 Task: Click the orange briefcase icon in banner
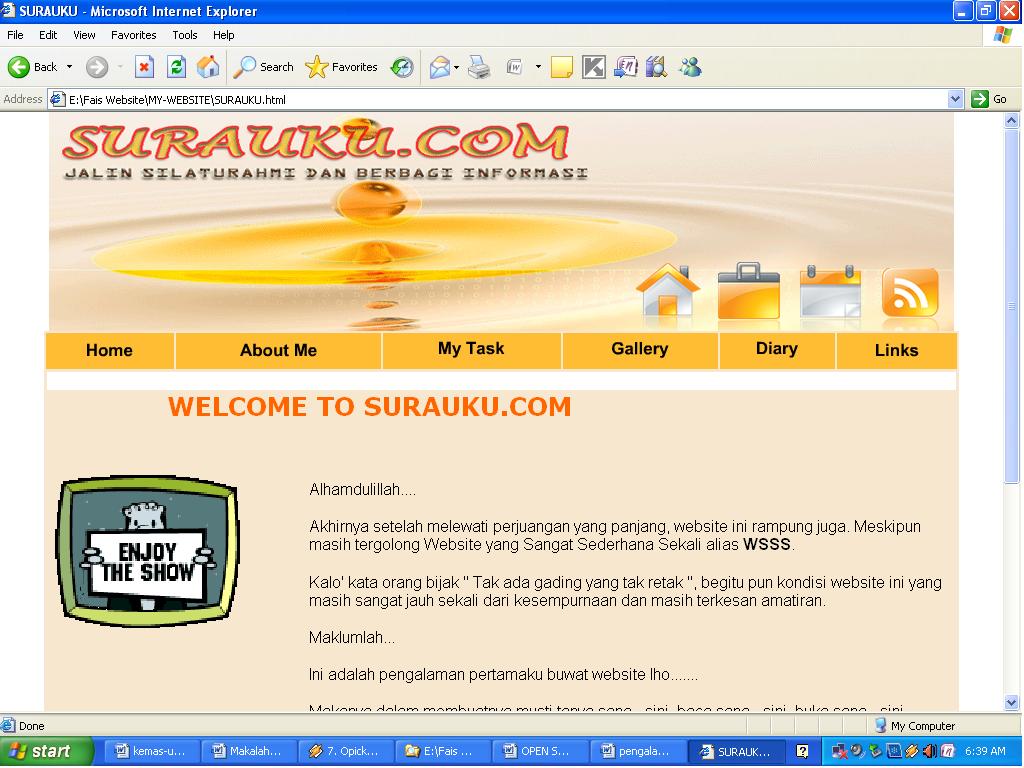pos(748,291)
